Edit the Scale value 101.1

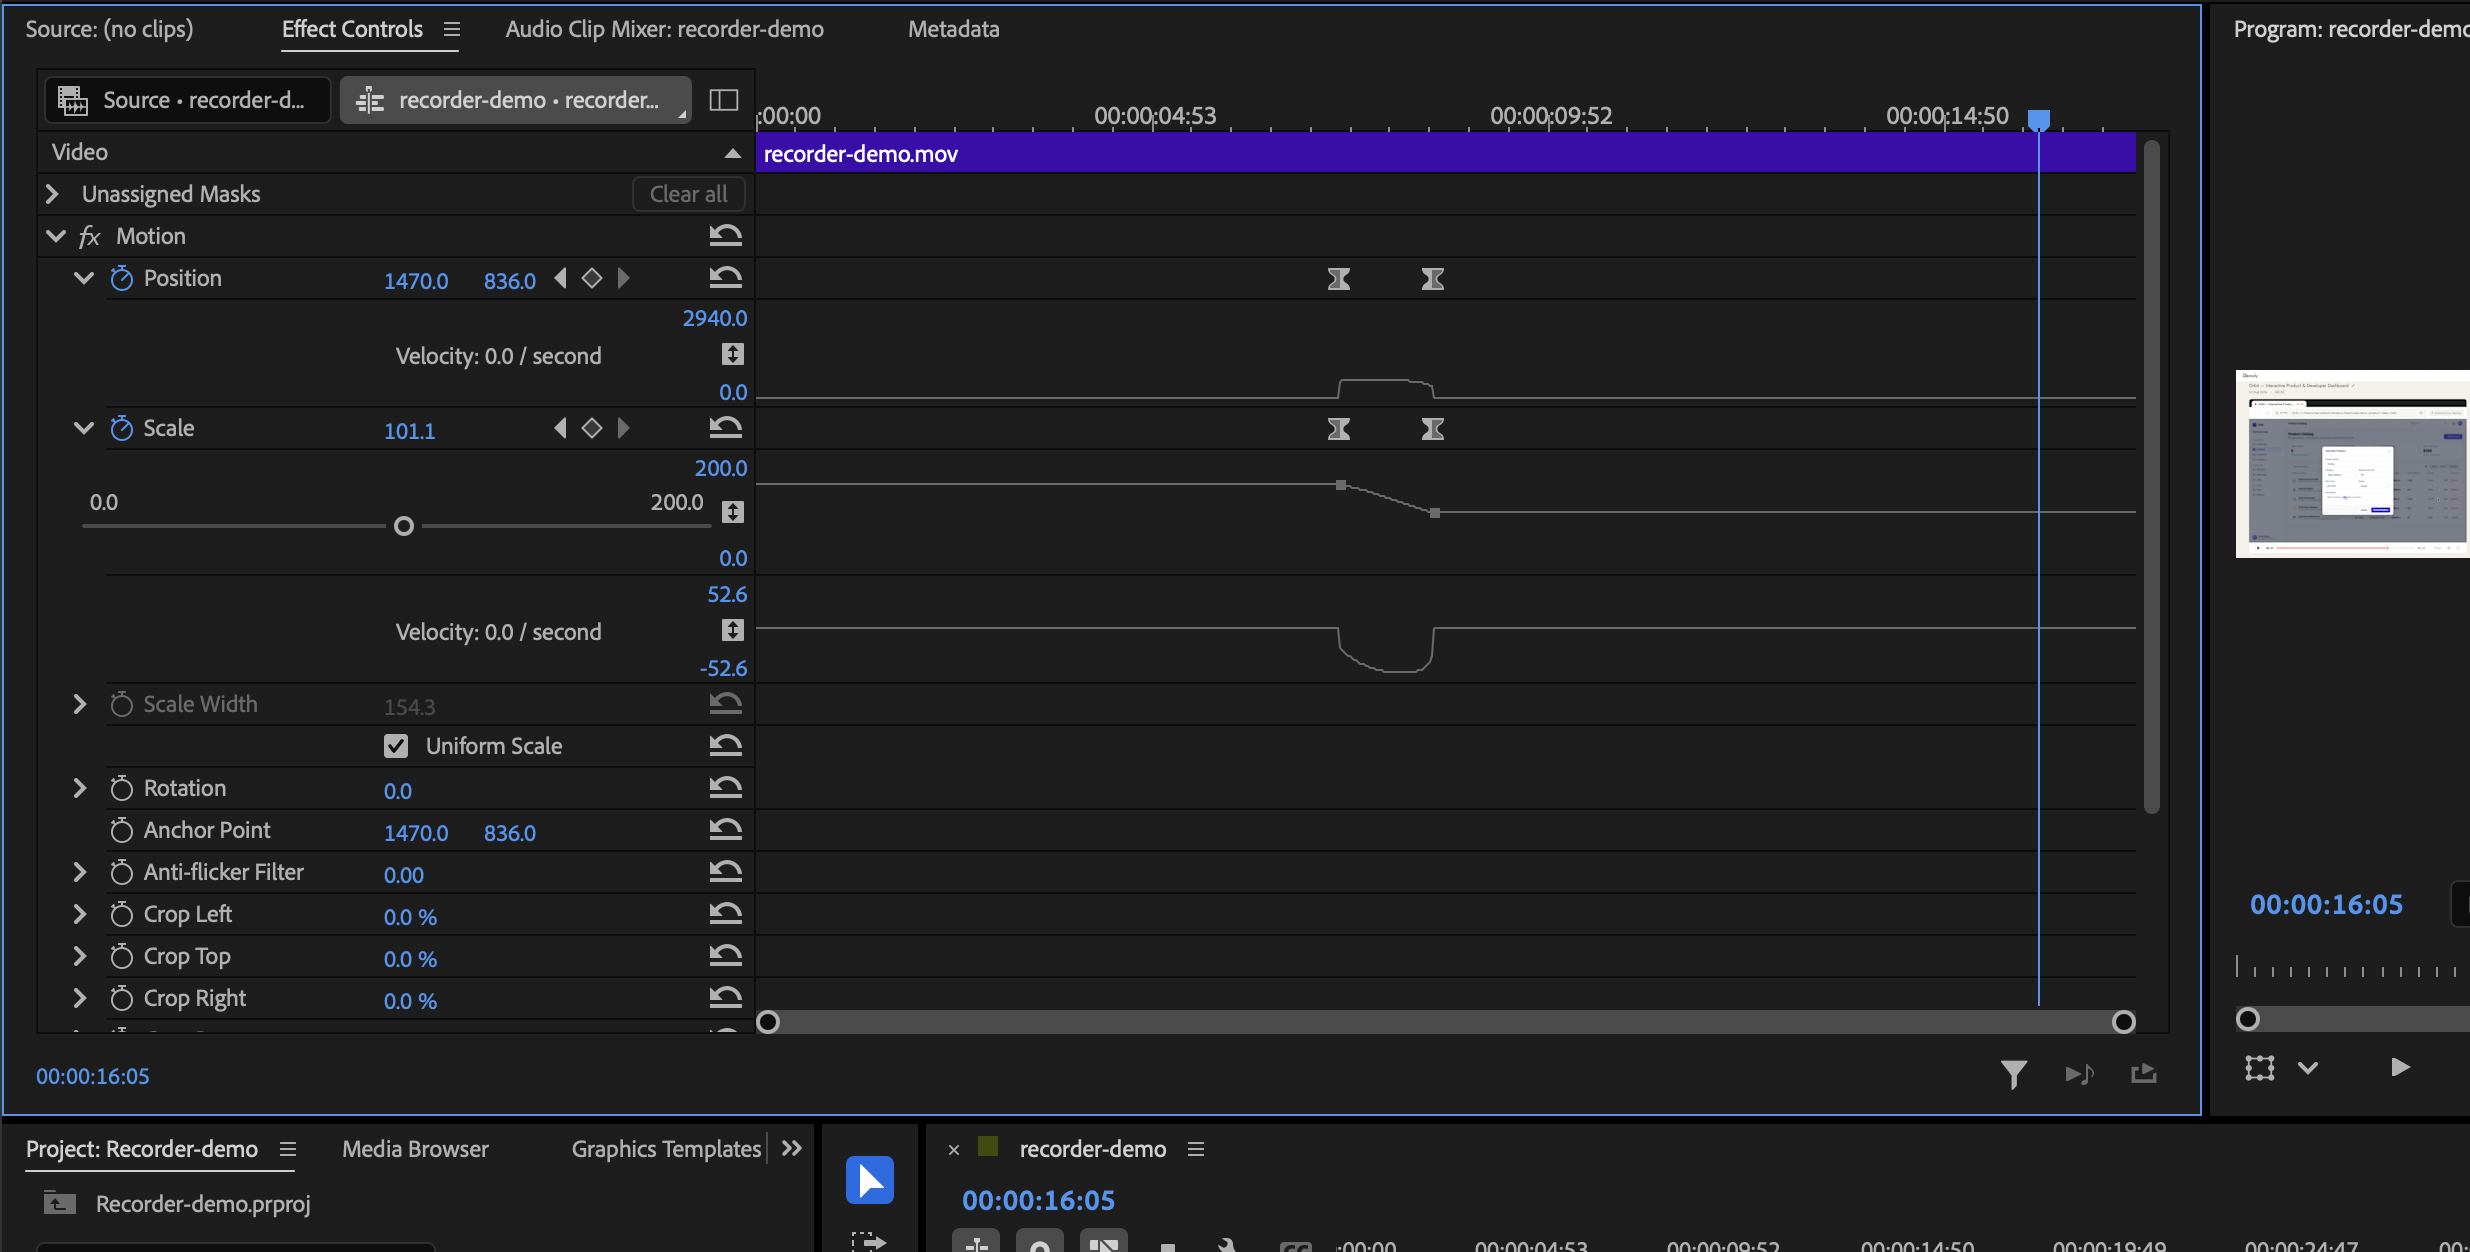[409, 431]
